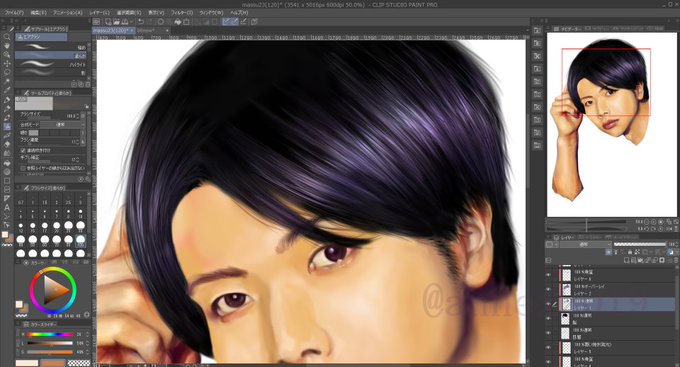Click the layer opacity slider
The width and height of the screenshot is (680, 367).
pos(640,245)
